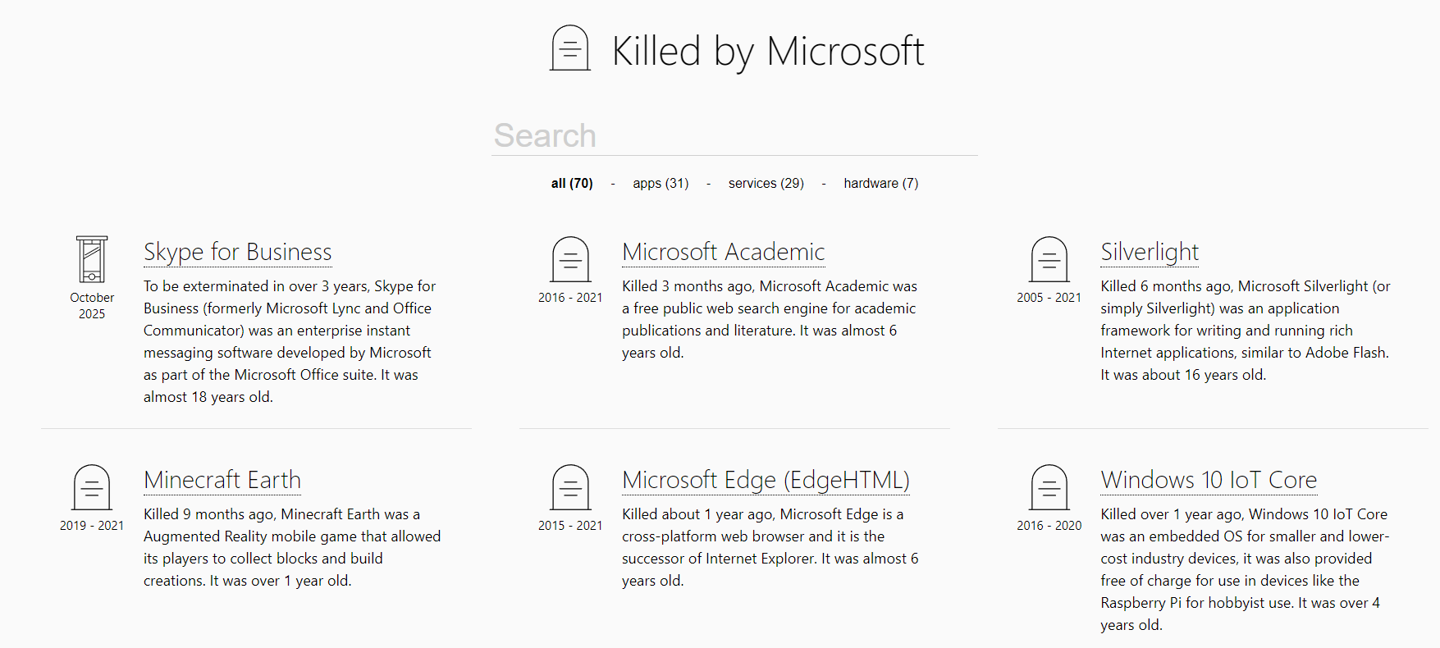
Task: Show only services (29)
Action: [x=766, y=183]
